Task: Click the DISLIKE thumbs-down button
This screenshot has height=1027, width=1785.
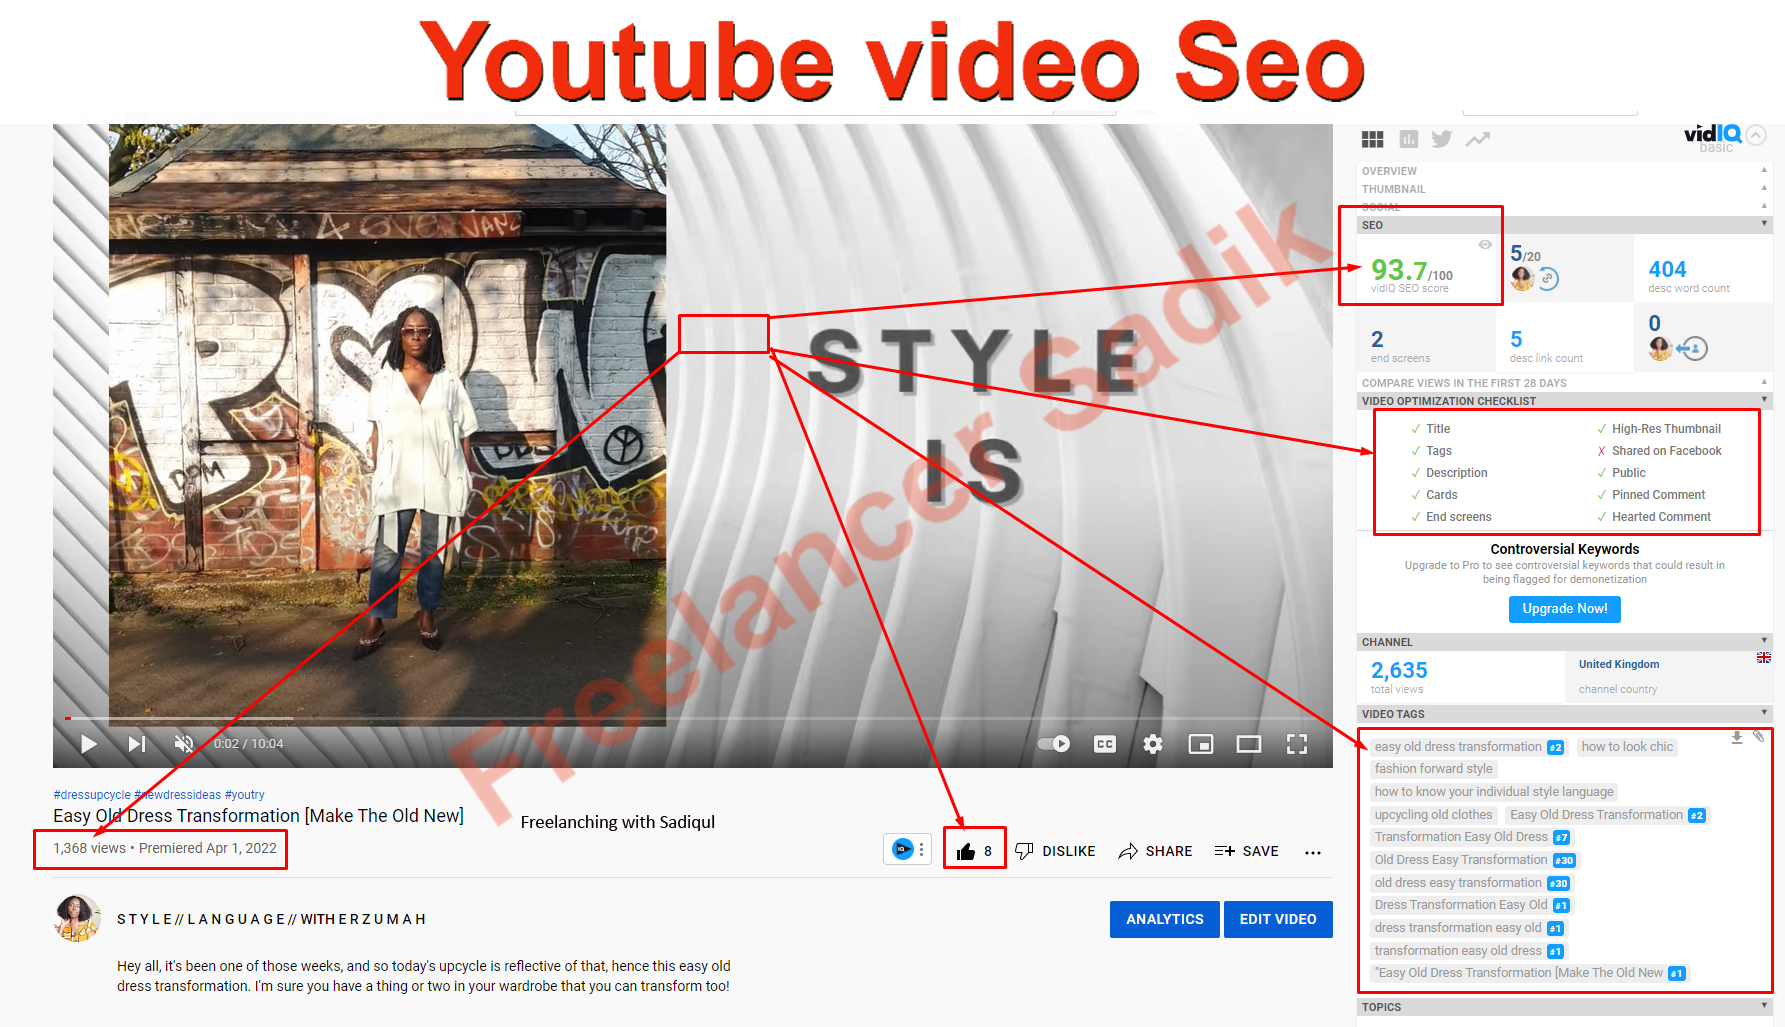Action: click(1055, 851)
